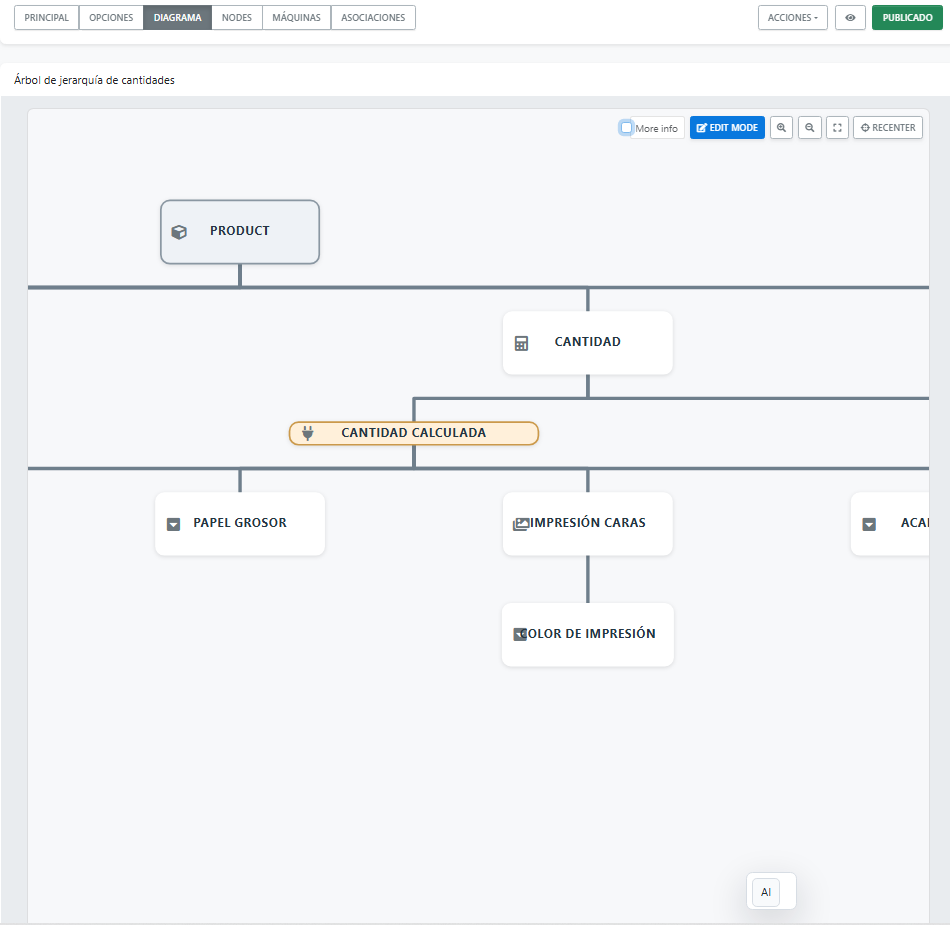Recenter the diagram view
Viewport: 950px width, 925px height.
pos(888,128)
